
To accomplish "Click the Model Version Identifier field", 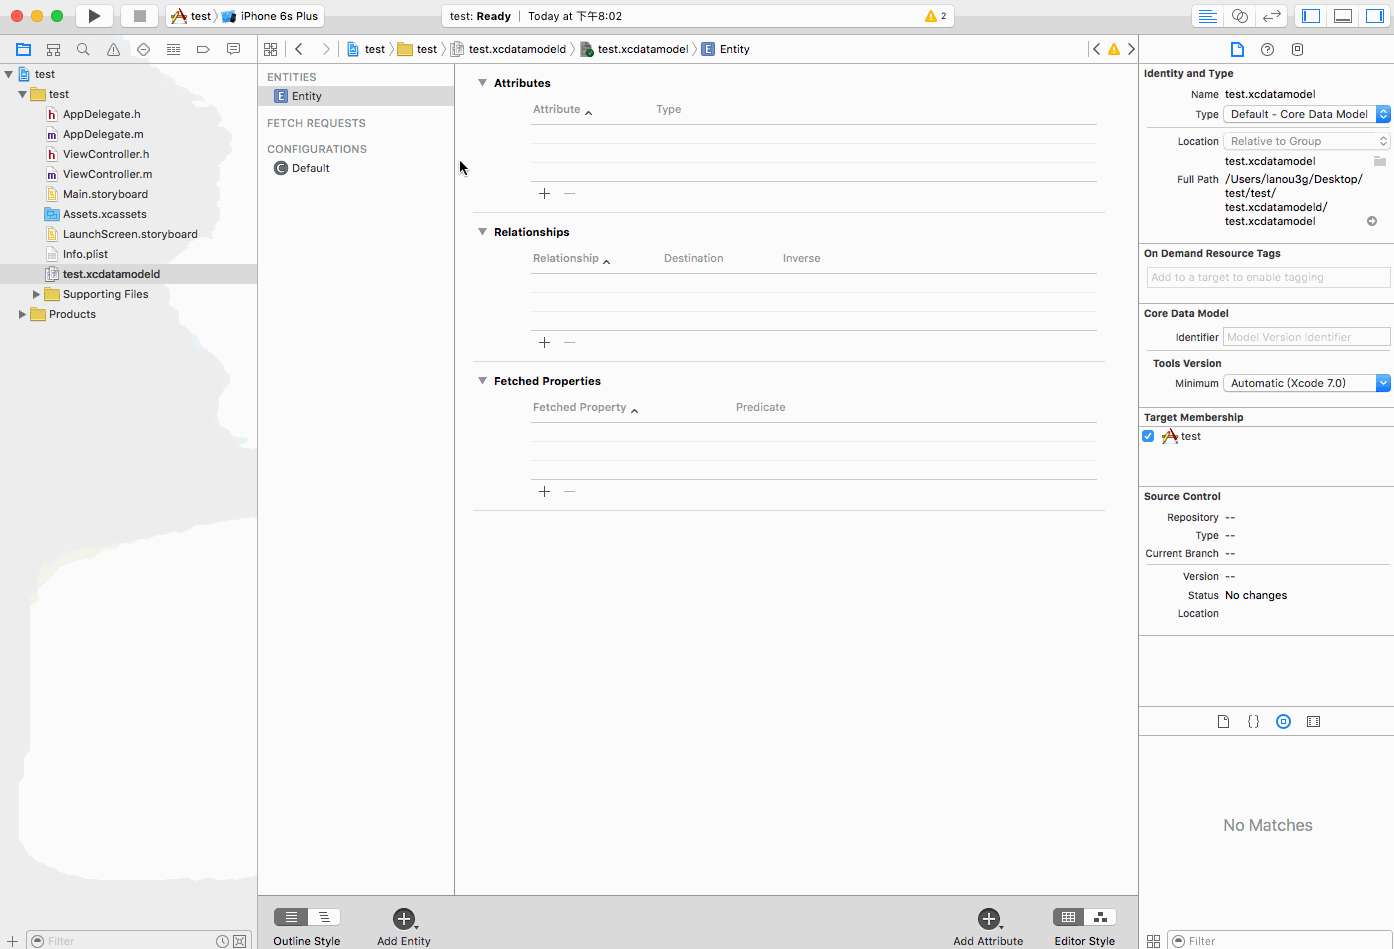I will pyautogui.click(x=1307, y=337).
